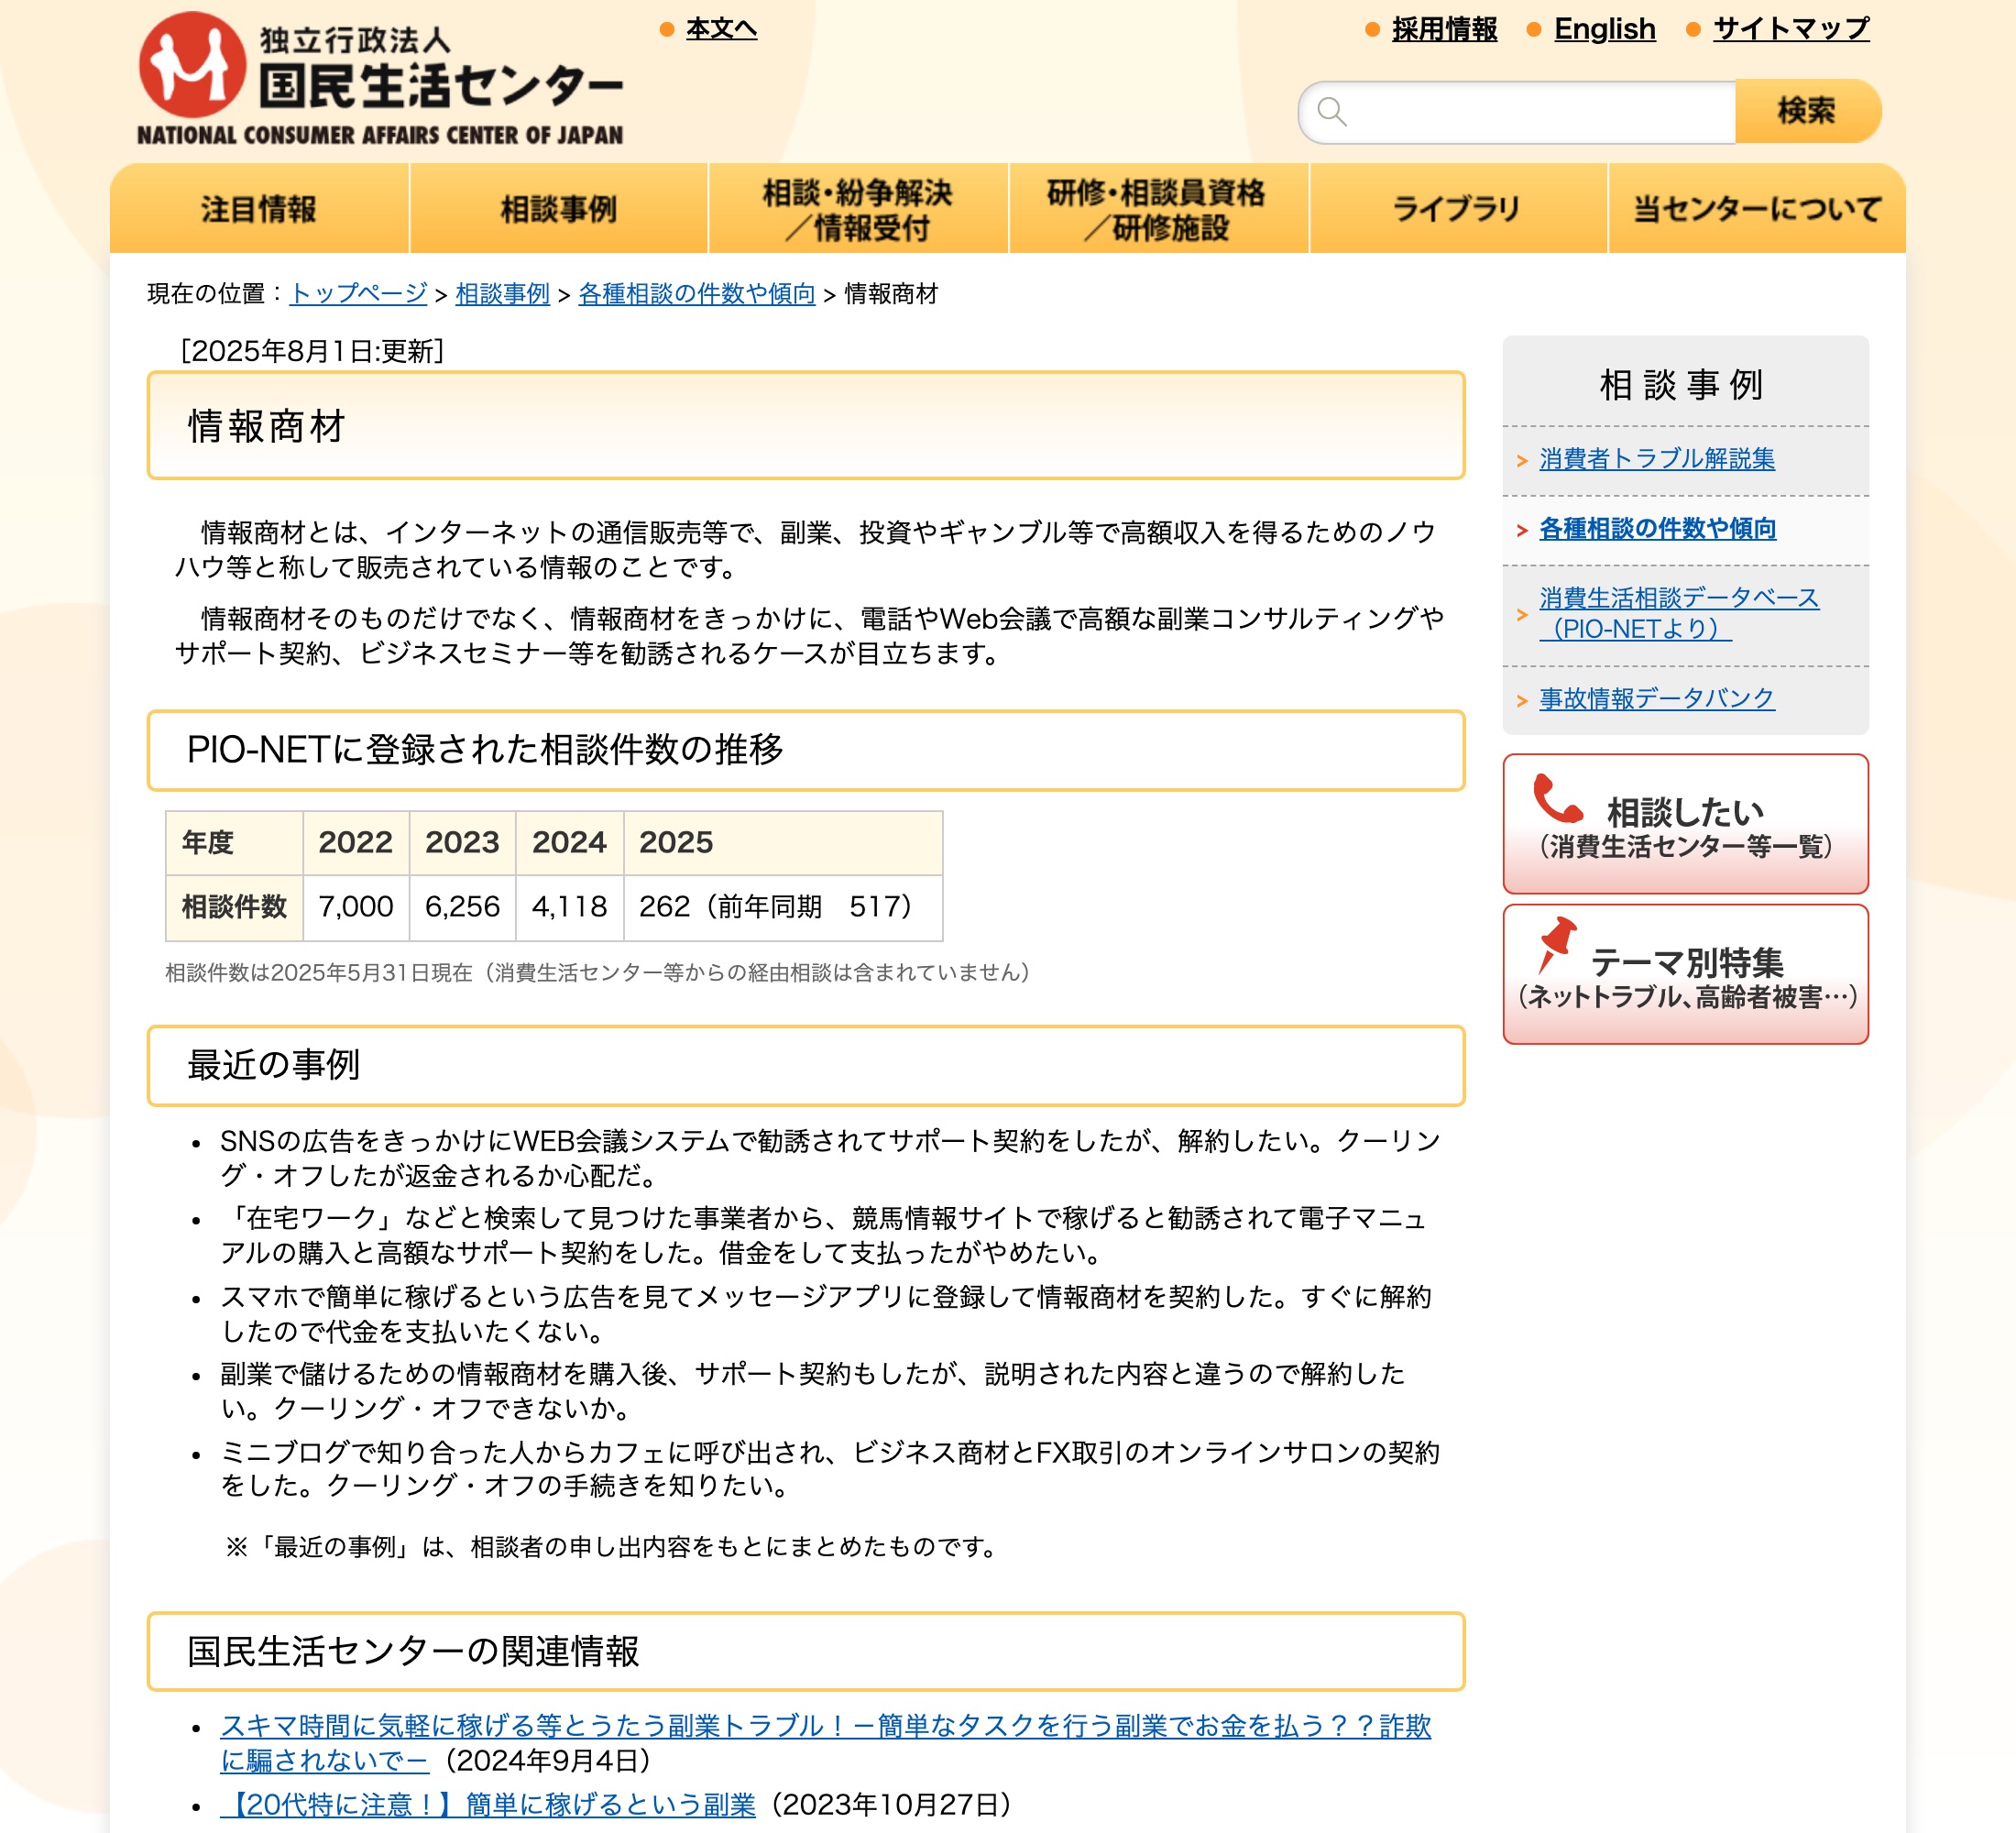Click the table cell 4,118

[569, 907]
